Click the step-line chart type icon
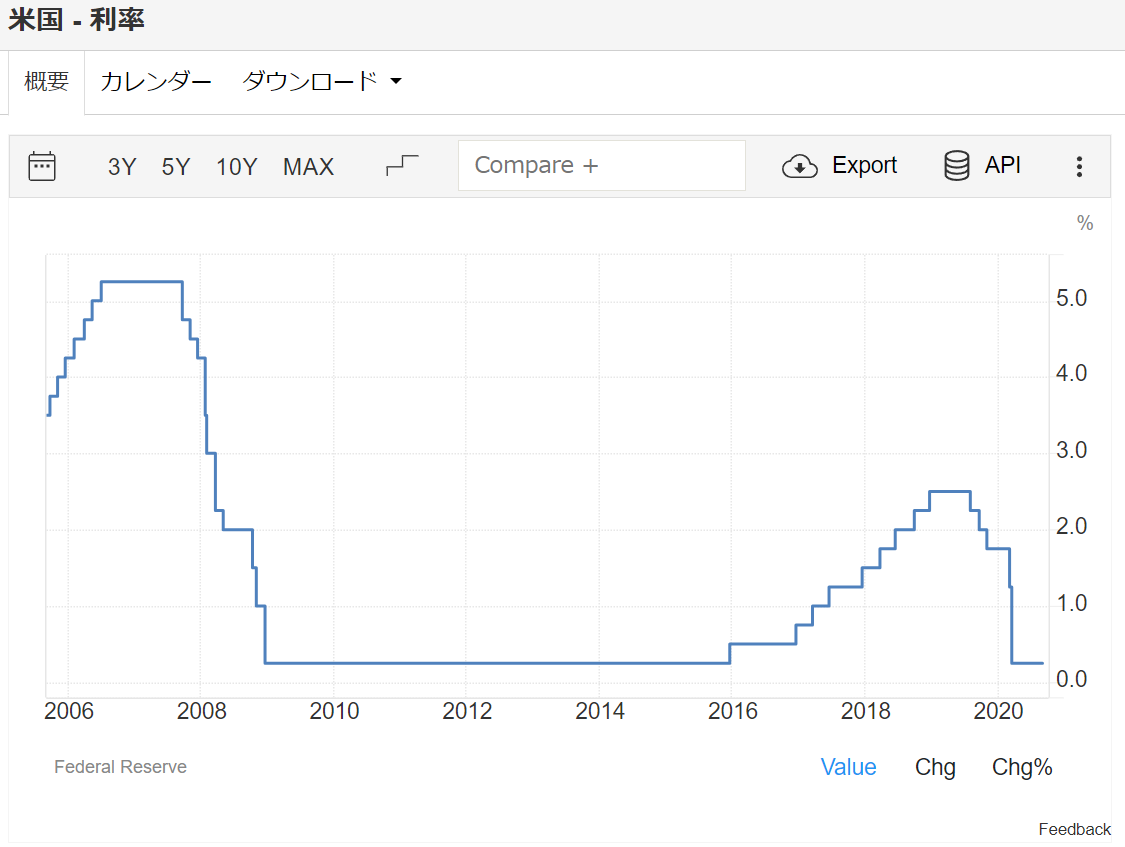This screenshot has height=847, width=1125. click(402, 166)
